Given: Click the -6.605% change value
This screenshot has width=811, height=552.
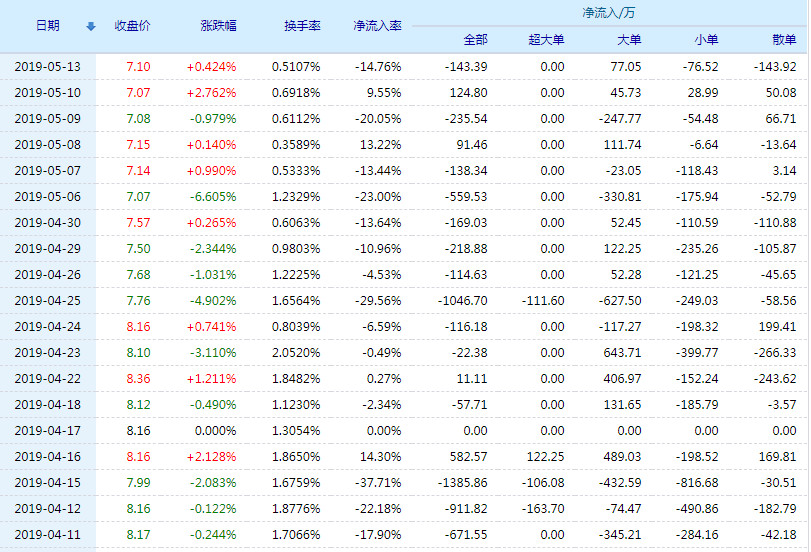Looking at the screenshot, I should [212, 197].
